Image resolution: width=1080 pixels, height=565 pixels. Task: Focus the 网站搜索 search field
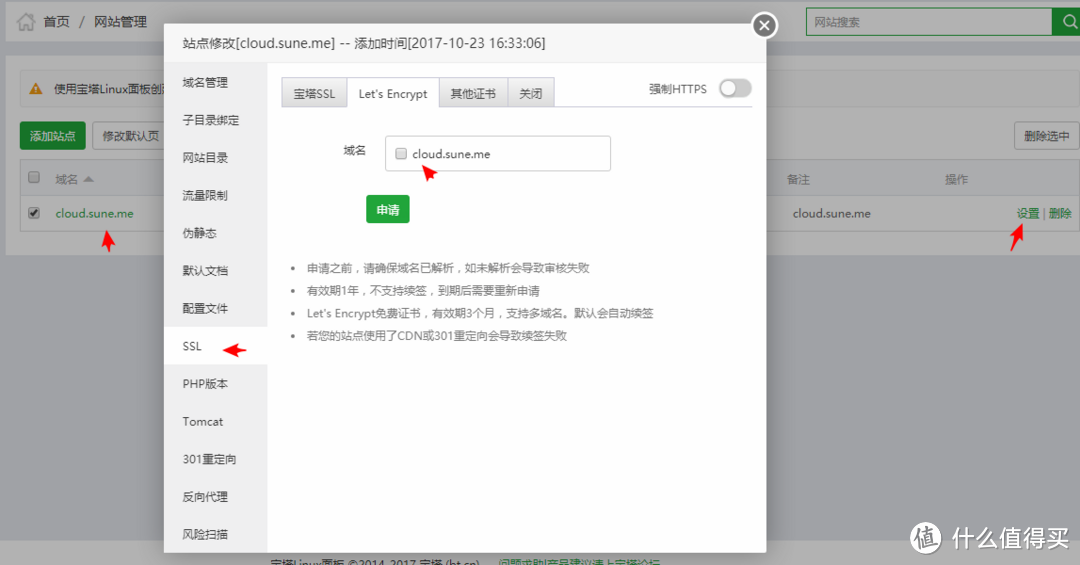click(929, 22)
